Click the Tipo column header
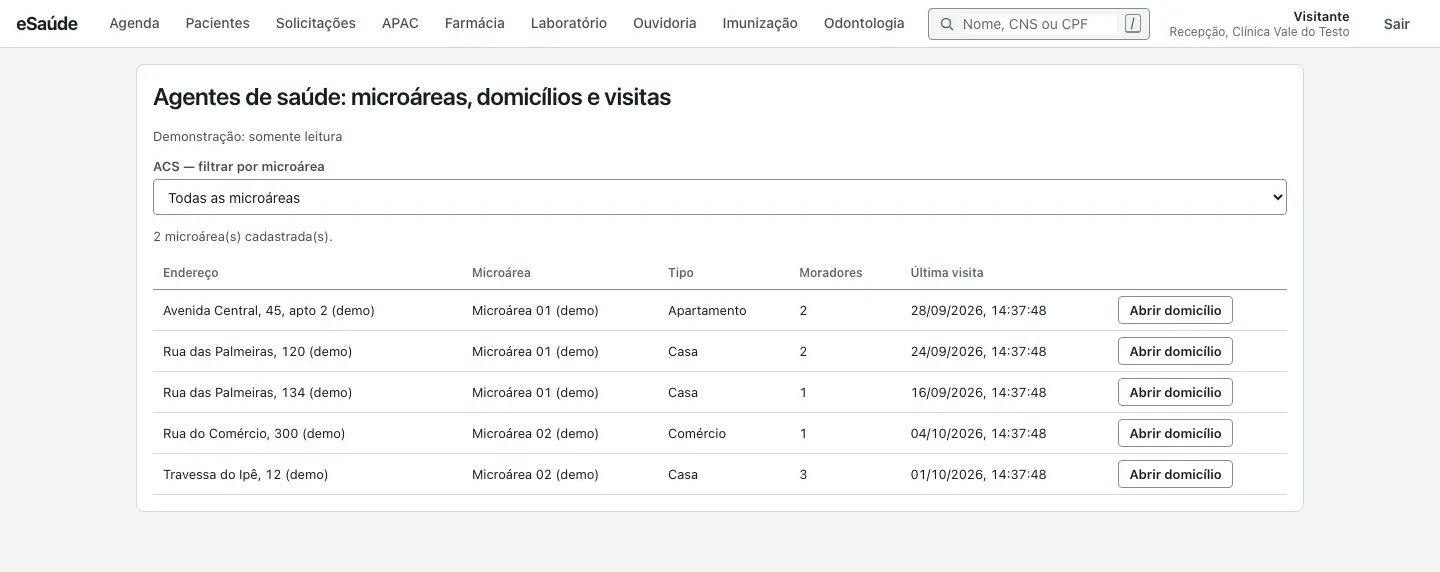The width and height of the screenshot is (1440, 572). 681,272
